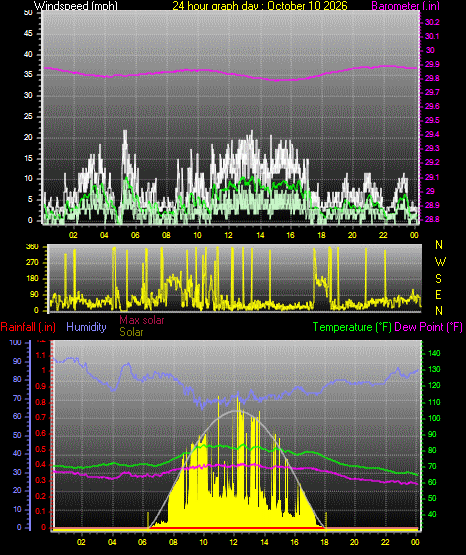Click the 28.8 barometer scale value
This screenshot has width=466, height=555.
coord(432,219)
